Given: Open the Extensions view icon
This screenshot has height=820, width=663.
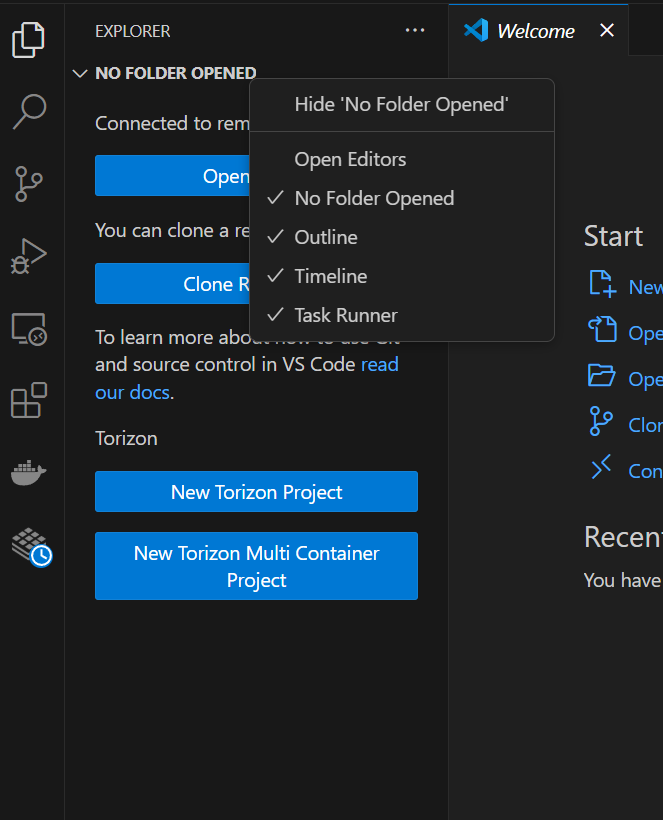Looking at the screenshot, I should tap(29, 400).
